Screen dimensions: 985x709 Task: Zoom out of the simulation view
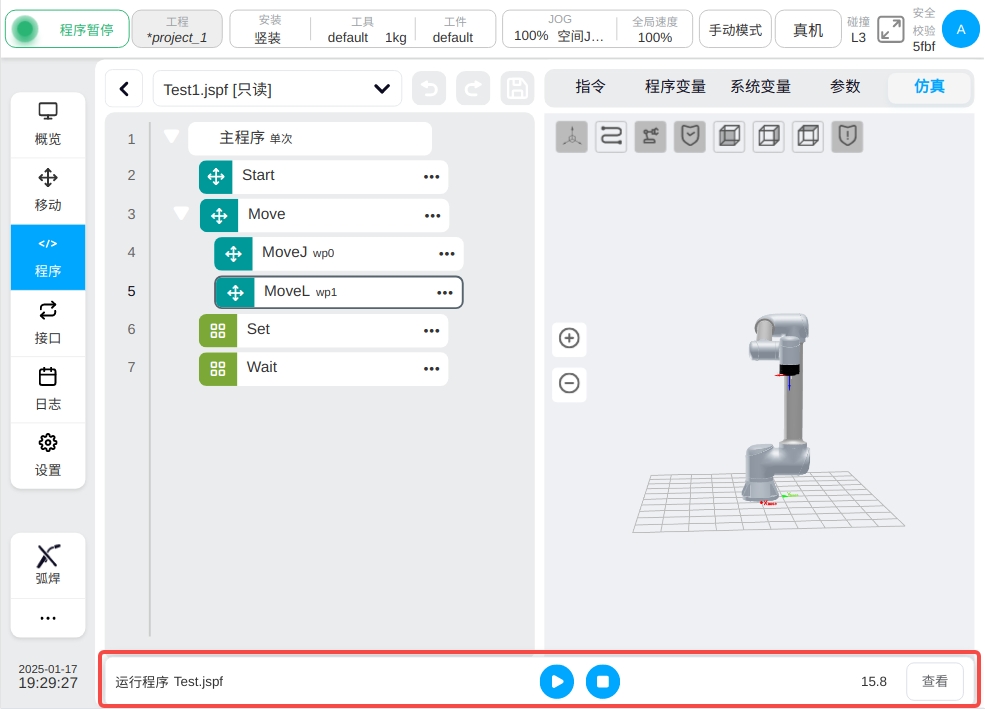(569, 383)
